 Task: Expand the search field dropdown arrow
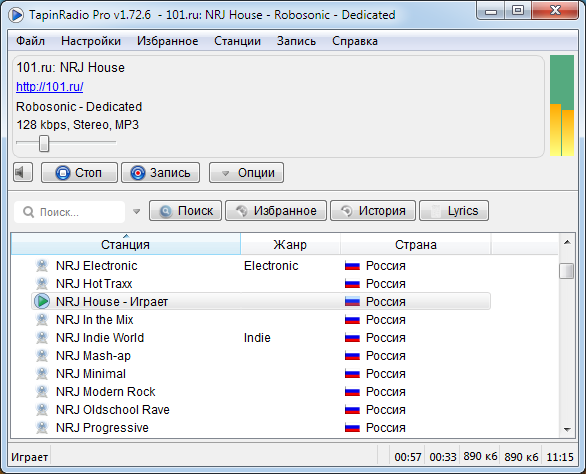(x=137, y=212)
